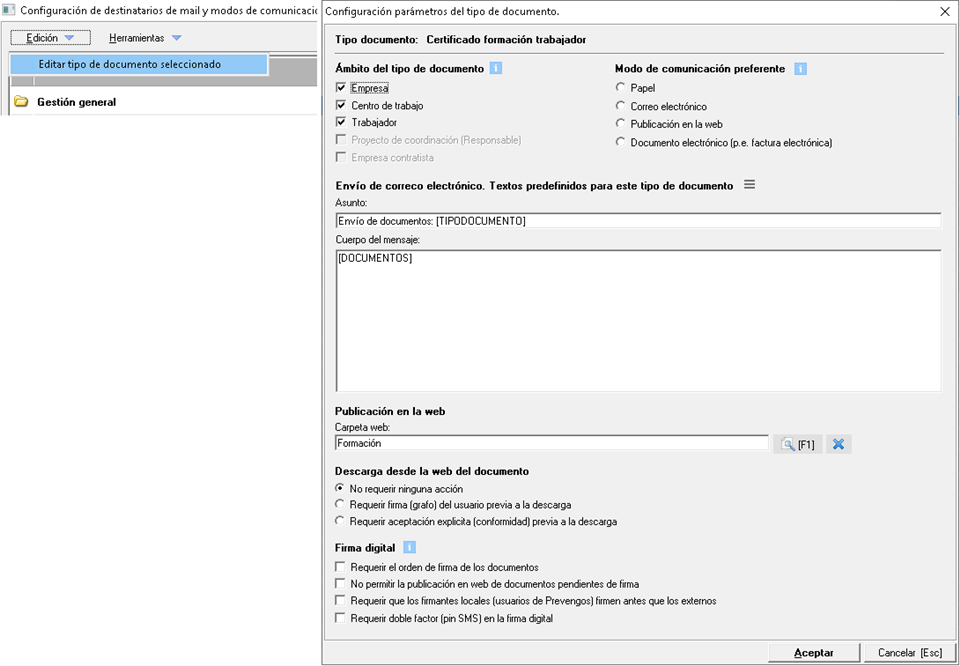Open the Herramientas dropdown menu
The height and width of the screenshot is (666, 960).
[x=145, y=38]
